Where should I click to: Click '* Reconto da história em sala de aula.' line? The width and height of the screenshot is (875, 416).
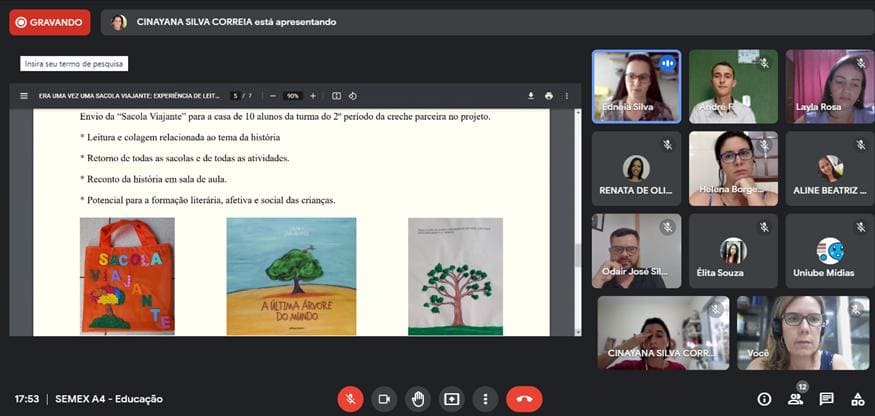pos(153,179)
